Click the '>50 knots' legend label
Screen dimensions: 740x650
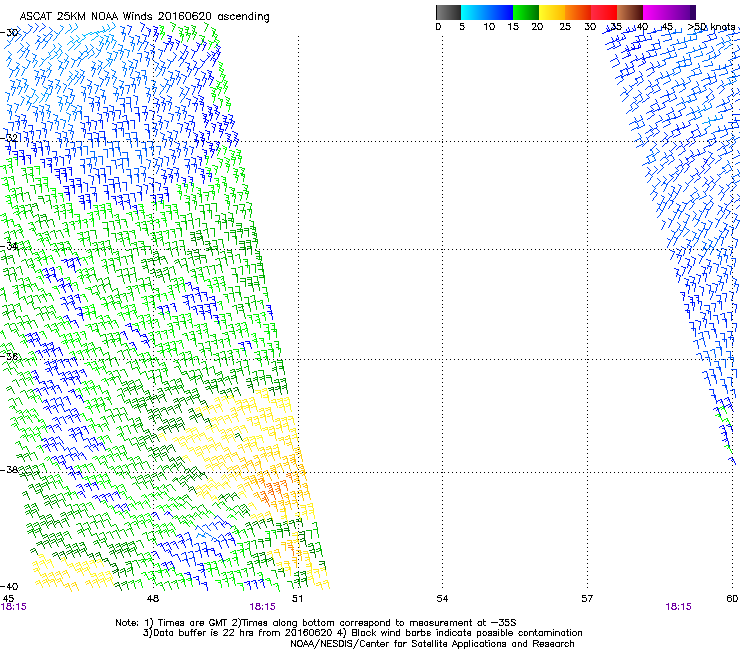[712, 27]
